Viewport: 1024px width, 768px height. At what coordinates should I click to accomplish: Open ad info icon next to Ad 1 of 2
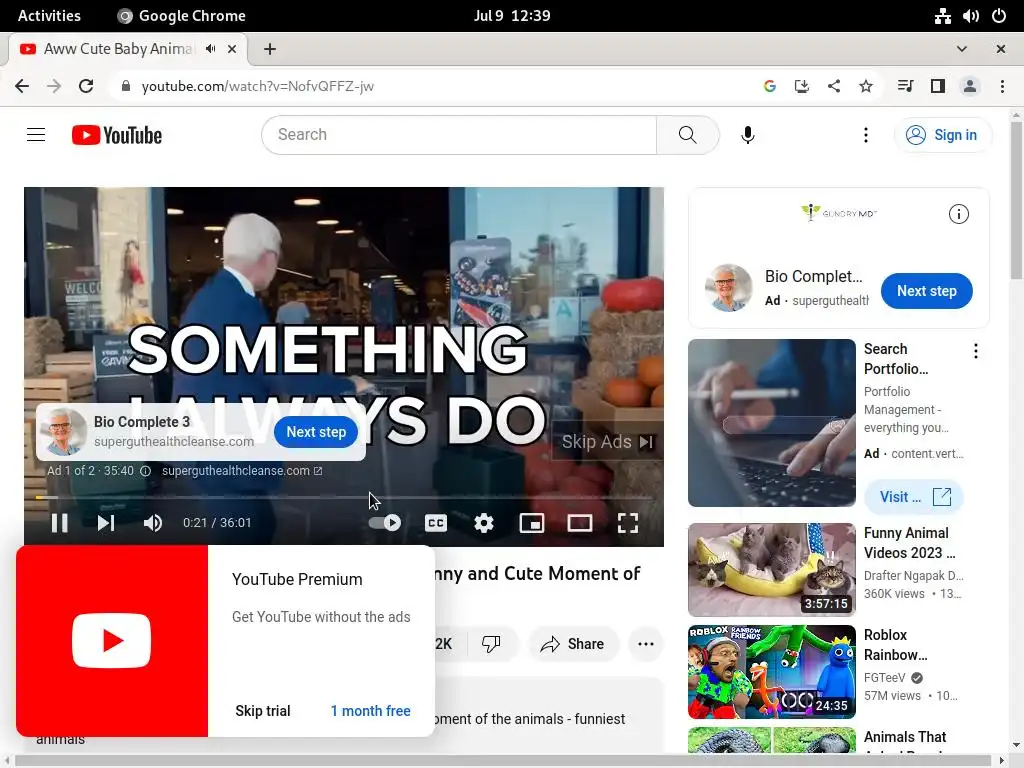pos(146,471)
